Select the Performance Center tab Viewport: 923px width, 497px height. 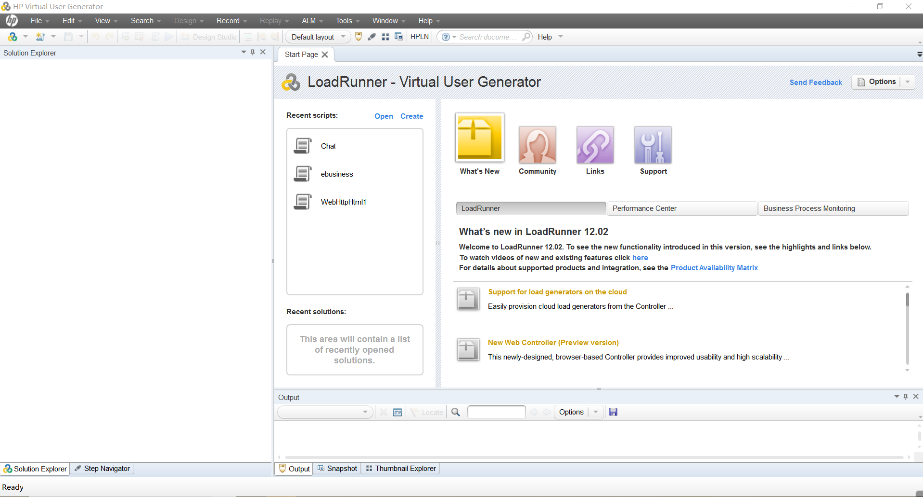682,208
